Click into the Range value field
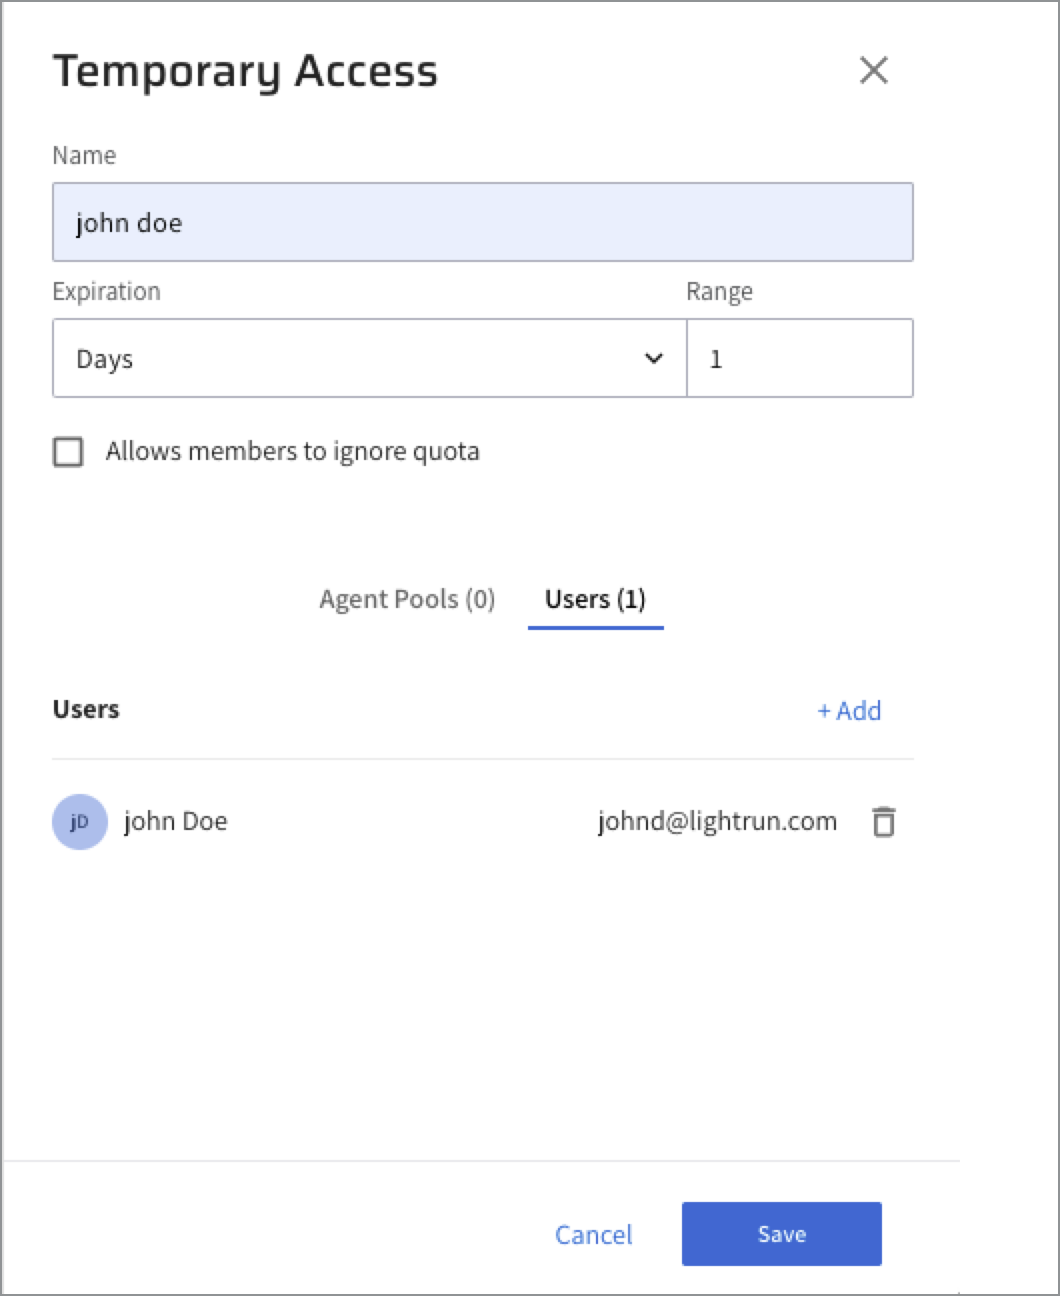 [x=799, y=359]
